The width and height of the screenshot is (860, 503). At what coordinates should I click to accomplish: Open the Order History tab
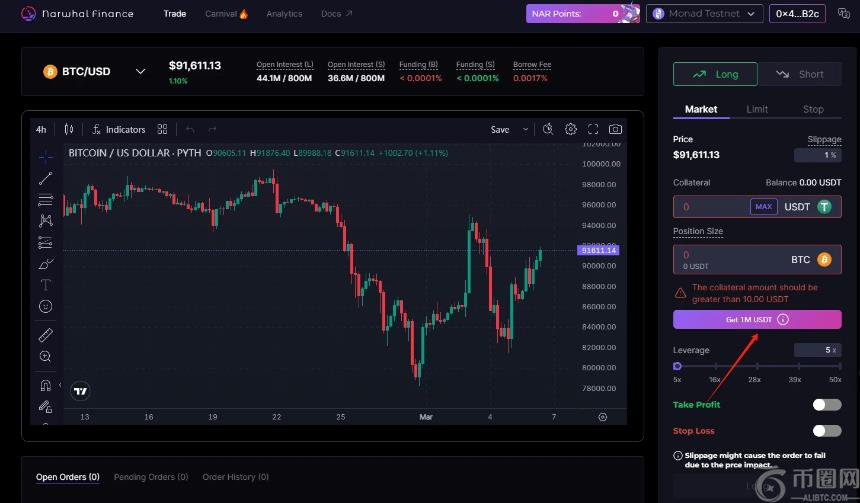coord(237,477)
